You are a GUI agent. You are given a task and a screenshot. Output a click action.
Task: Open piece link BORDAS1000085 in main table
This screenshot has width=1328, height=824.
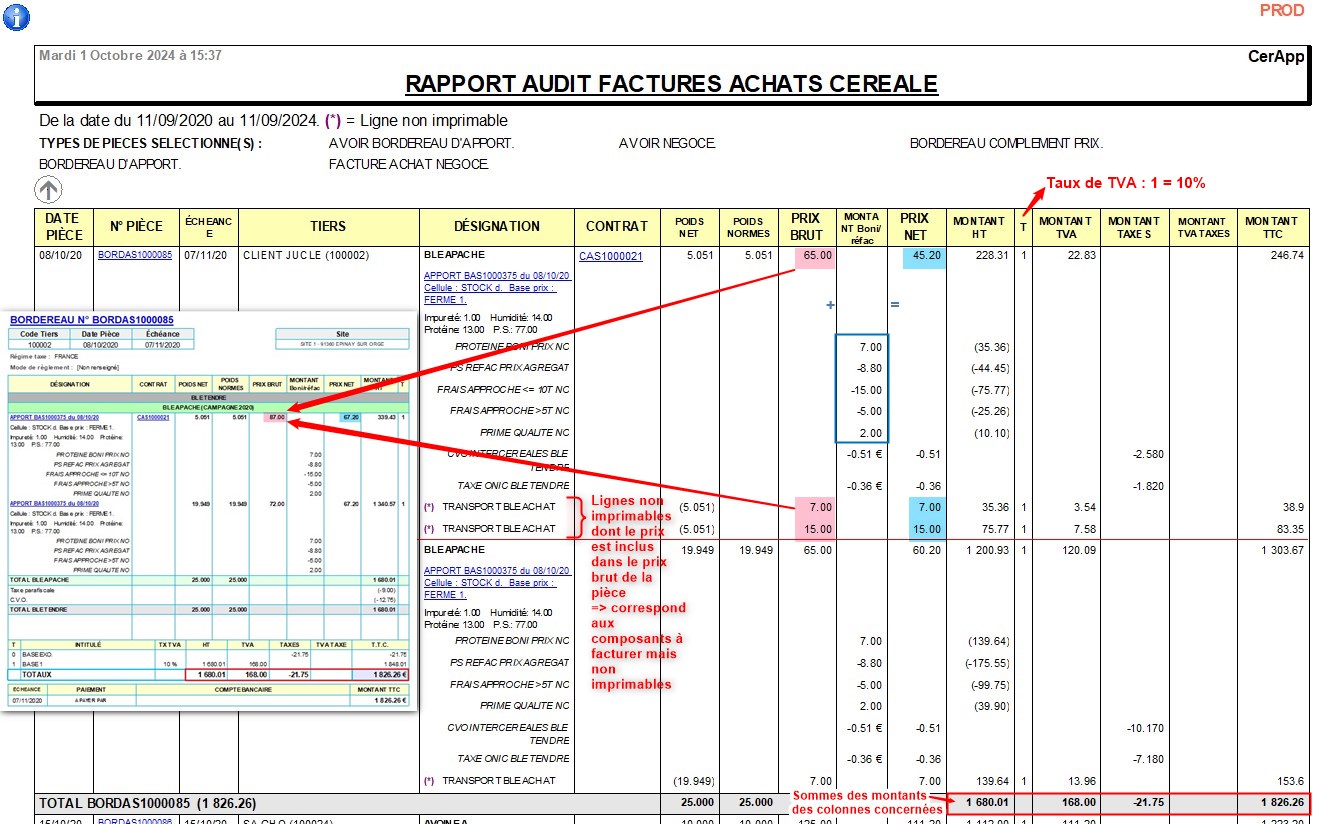(x=134, y=256)
